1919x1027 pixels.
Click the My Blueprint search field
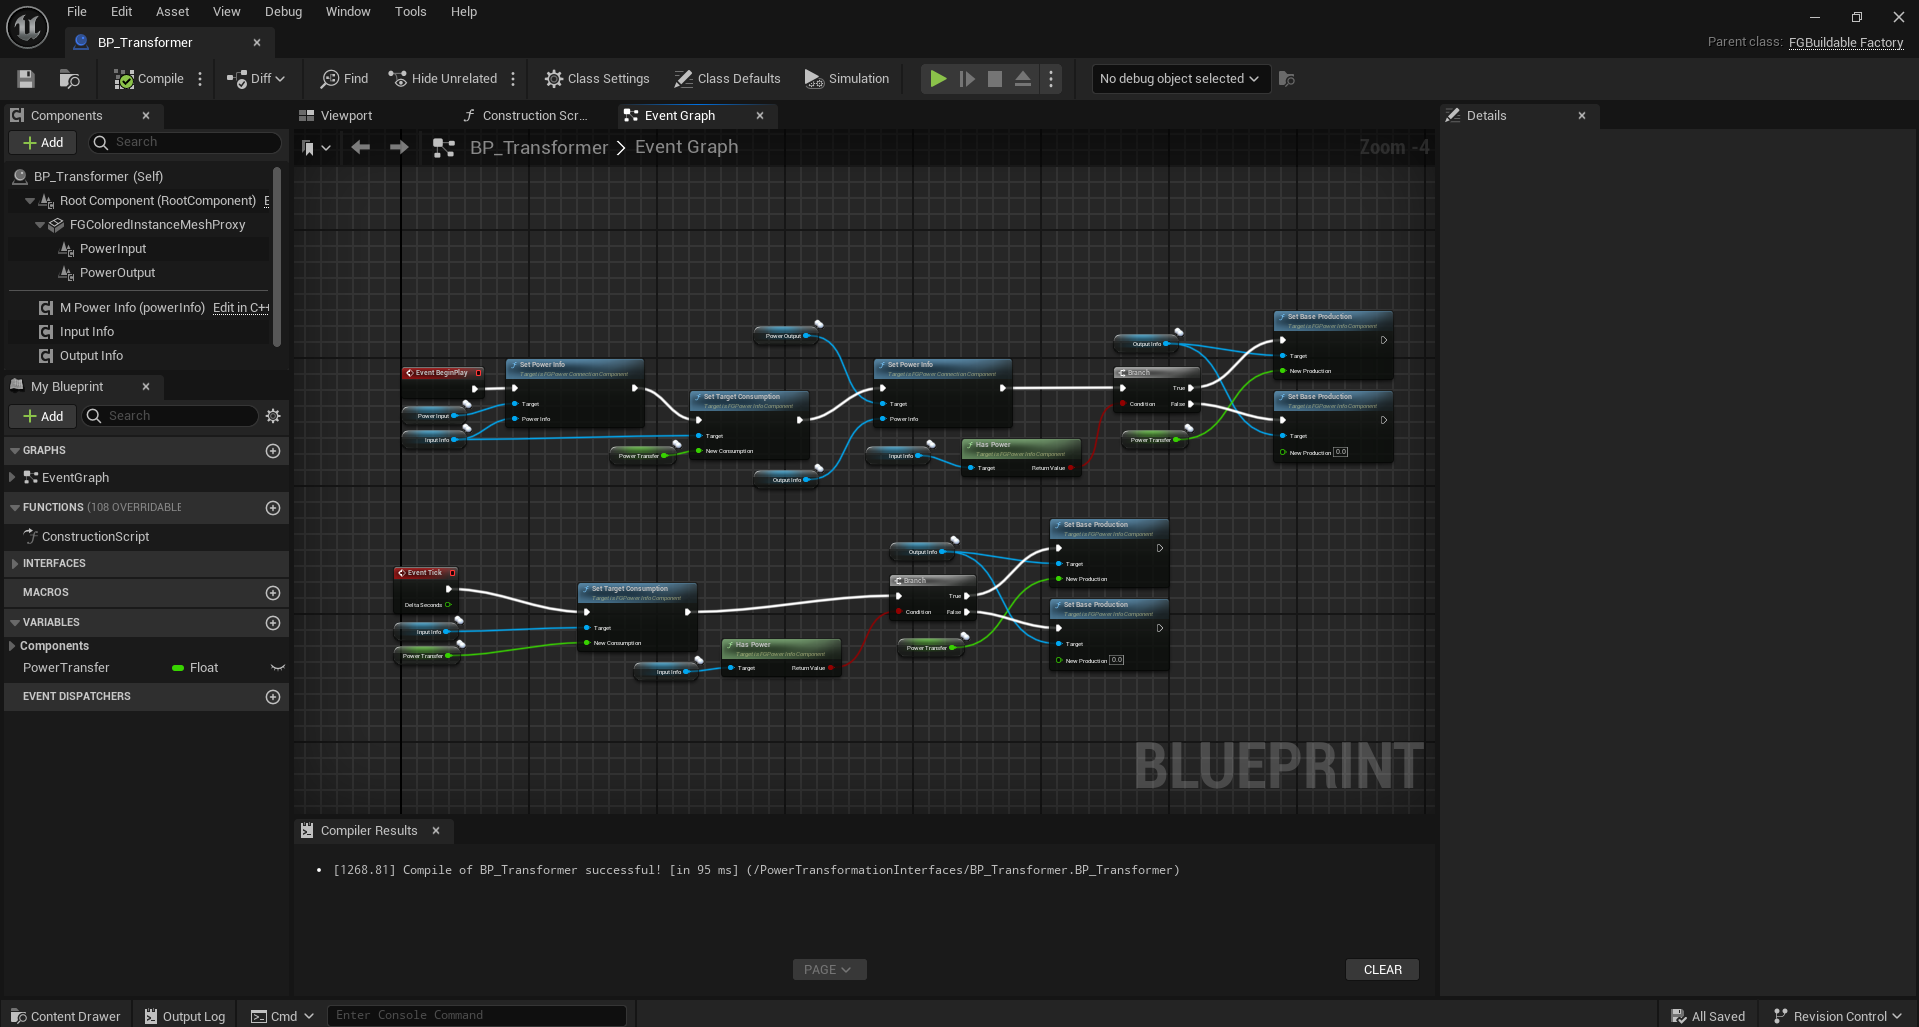click(x=171, y=417)
